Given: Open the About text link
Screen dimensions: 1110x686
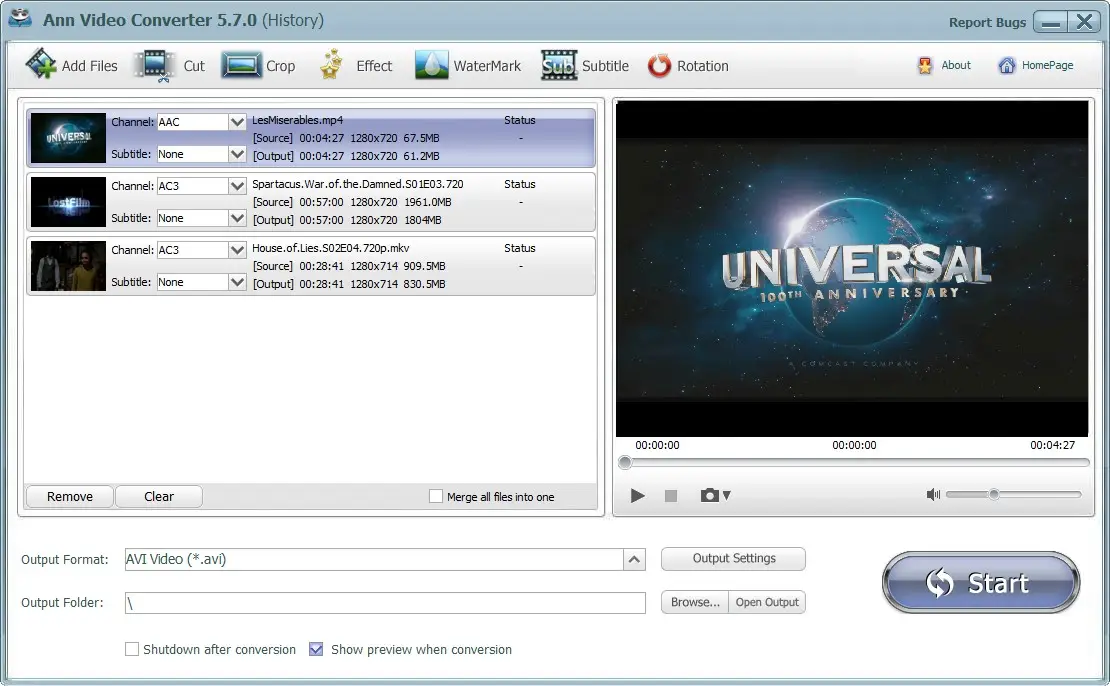Looking at the screenshot, I should coord(956,65).
